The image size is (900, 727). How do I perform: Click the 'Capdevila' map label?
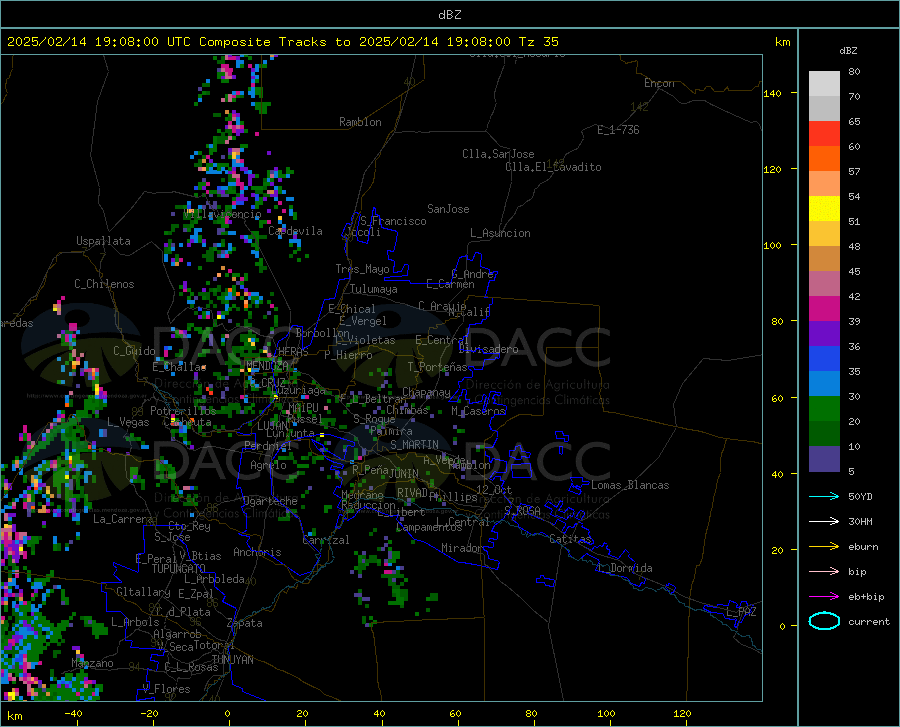point(295,231)
